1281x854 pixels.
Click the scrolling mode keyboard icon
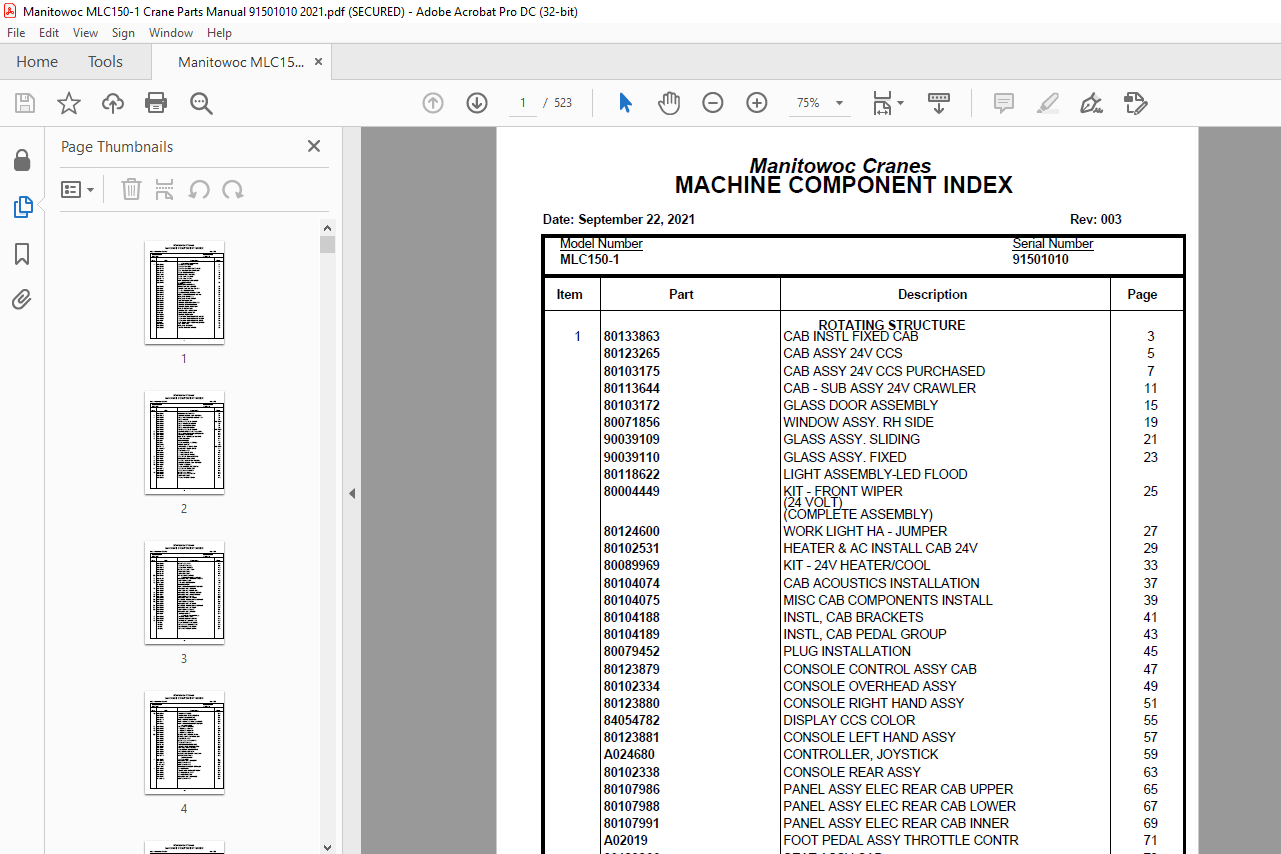point(939,103)
